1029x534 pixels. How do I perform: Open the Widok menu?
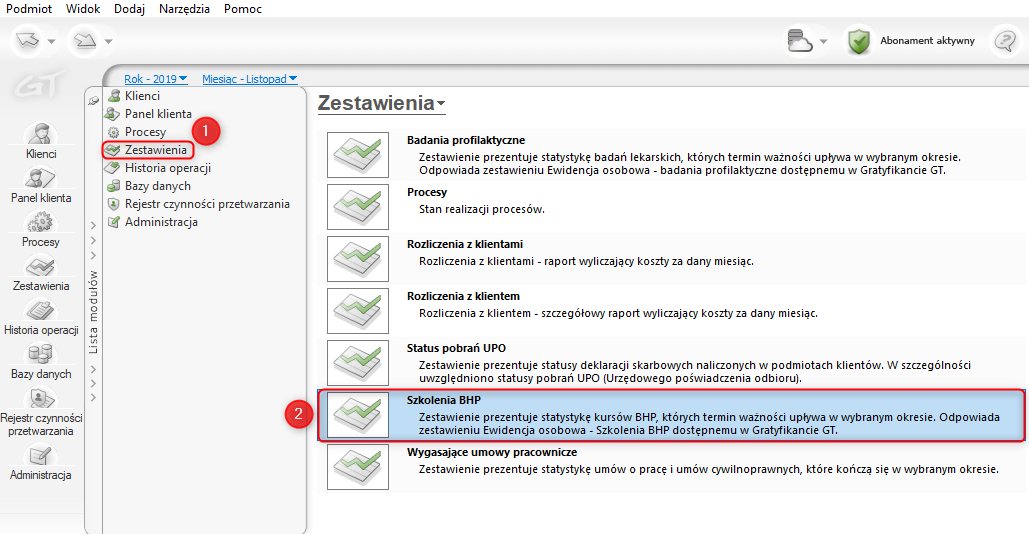[83, 9]
